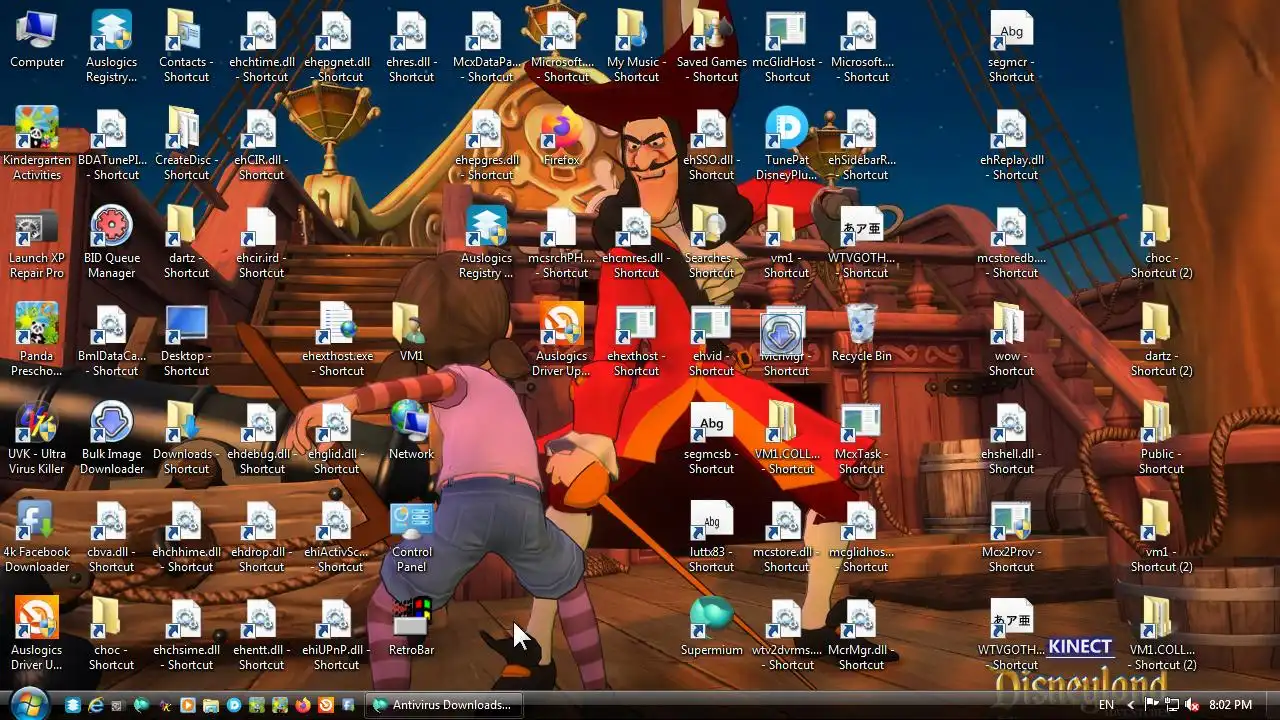Viewport: 1280px width, 720px height.
Task: Open the ehvid shortcut icon
Action: (x=711, y=341)
